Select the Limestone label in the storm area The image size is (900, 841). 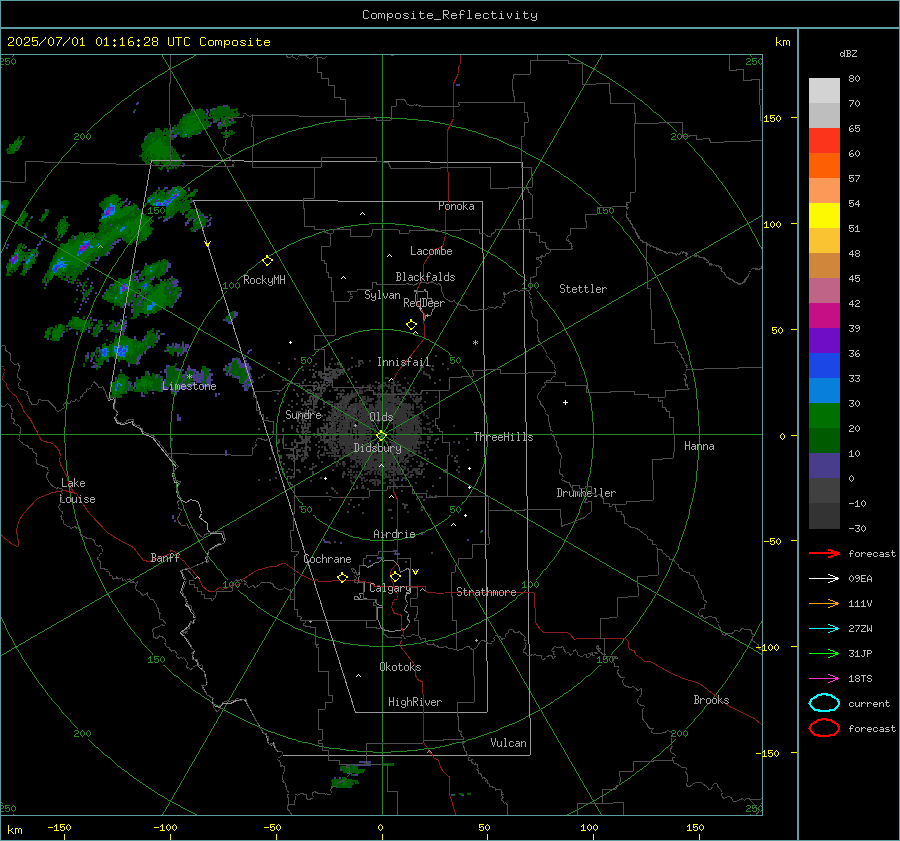(189, 386)
